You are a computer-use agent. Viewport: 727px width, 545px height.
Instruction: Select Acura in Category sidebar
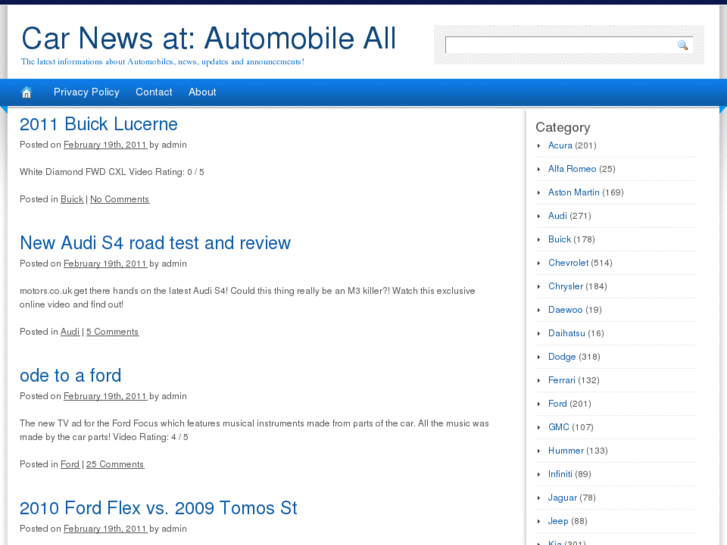[560, 145]
